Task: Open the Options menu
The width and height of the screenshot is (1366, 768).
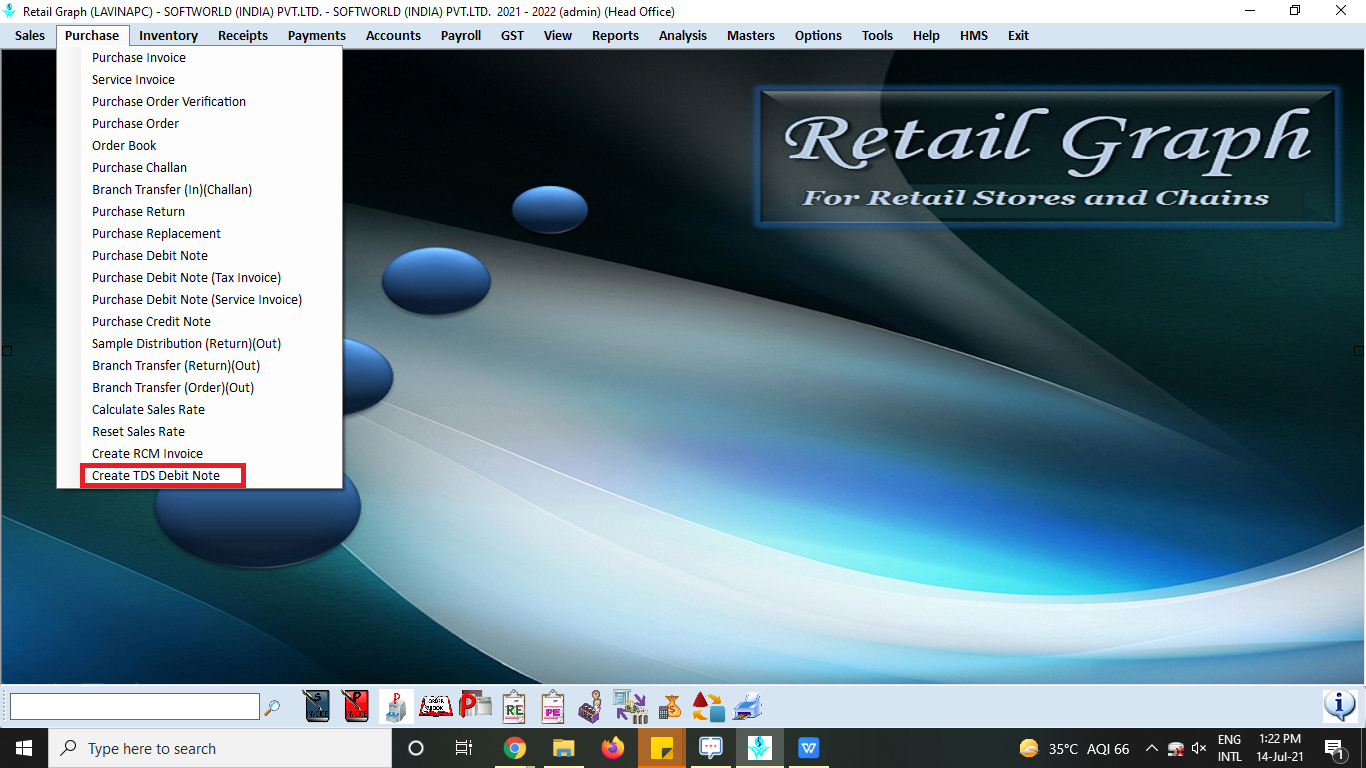Action: coord(818,35)
